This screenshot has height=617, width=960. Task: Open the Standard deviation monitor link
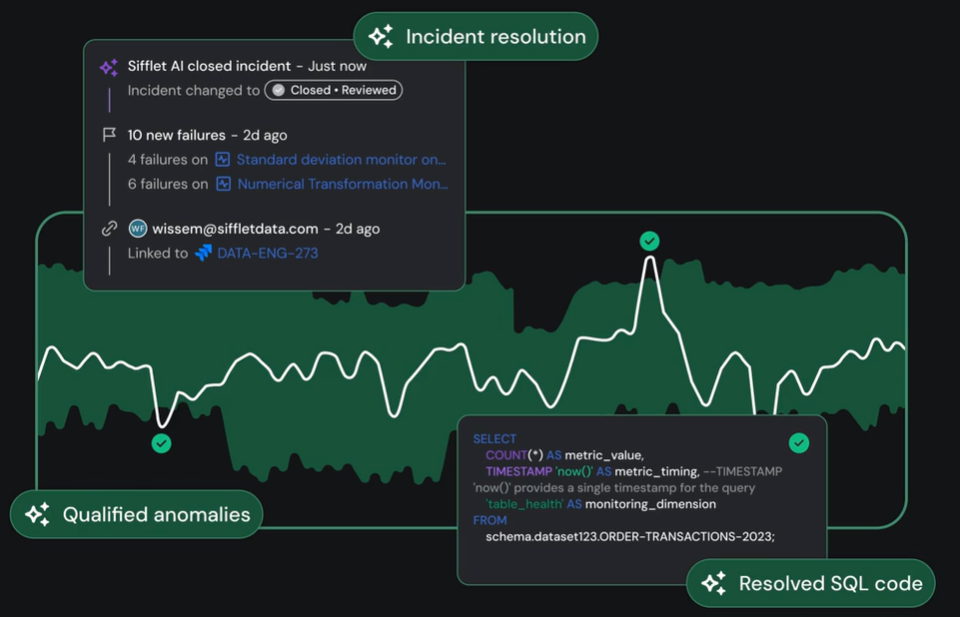tap(341, 160)
